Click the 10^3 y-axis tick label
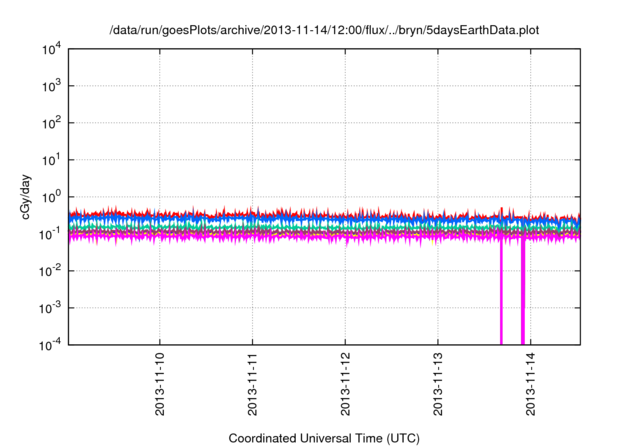Viewport: 640px width, 448px height. [x=51, y=86]
